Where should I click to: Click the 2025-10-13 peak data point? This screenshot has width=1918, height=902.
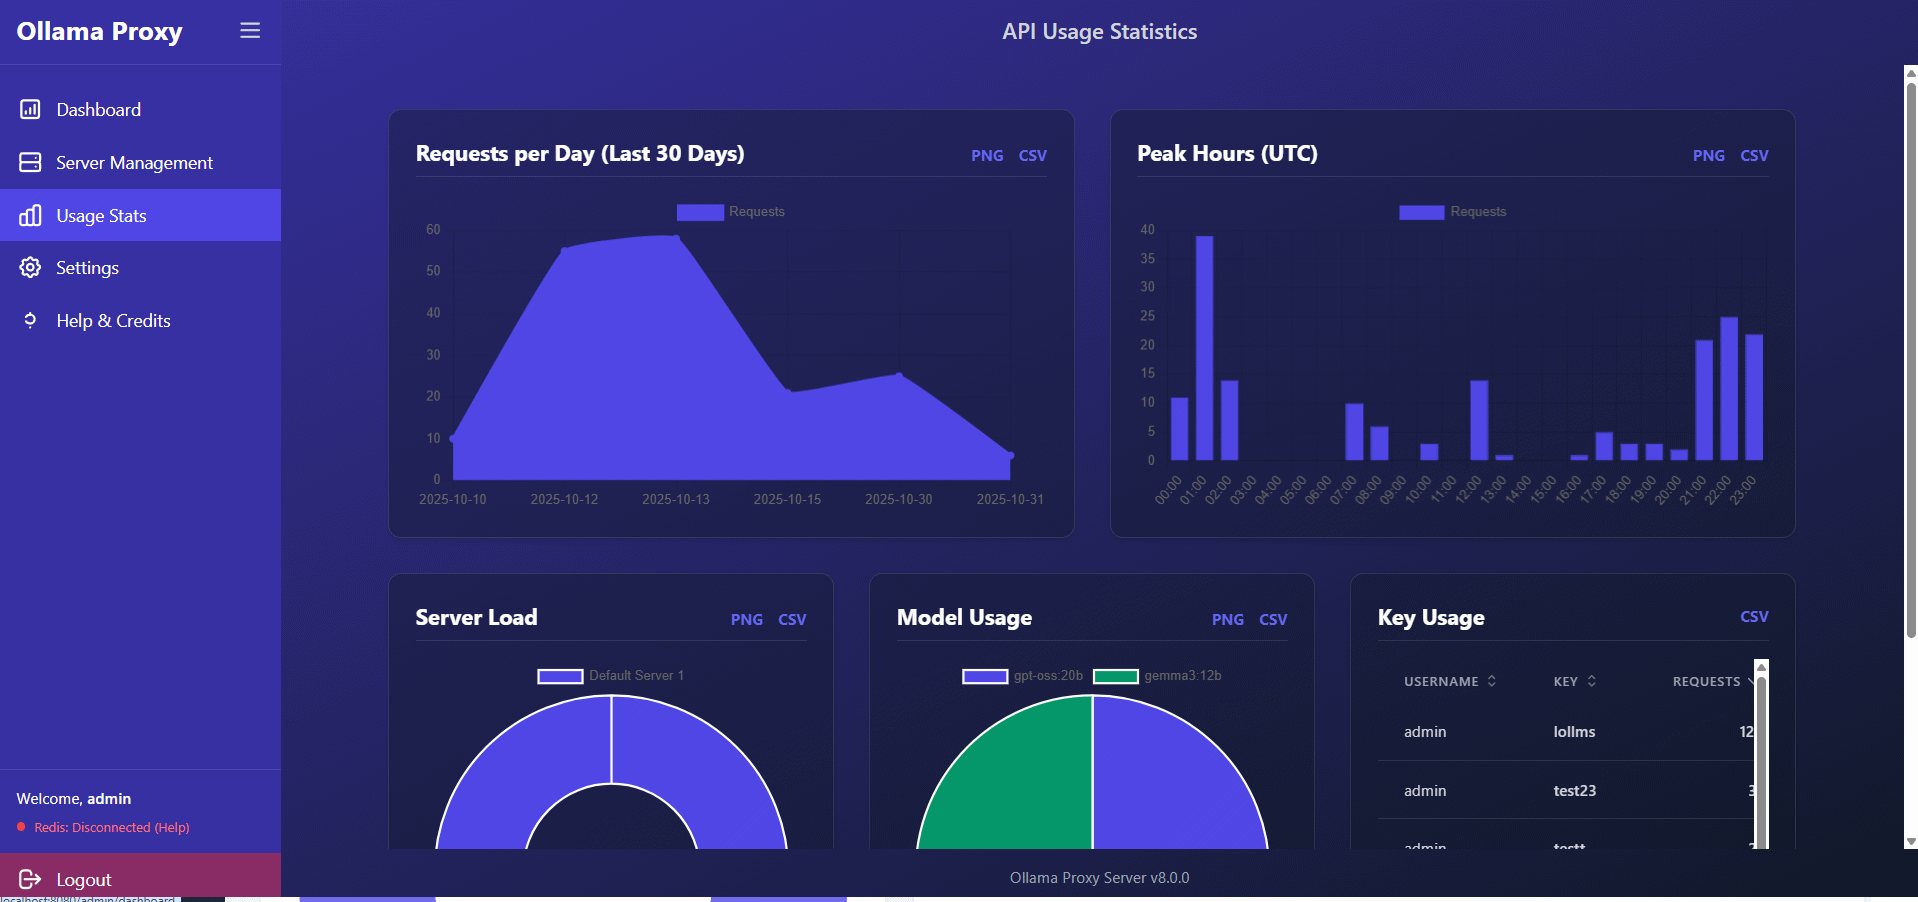[x=676, y=237]
